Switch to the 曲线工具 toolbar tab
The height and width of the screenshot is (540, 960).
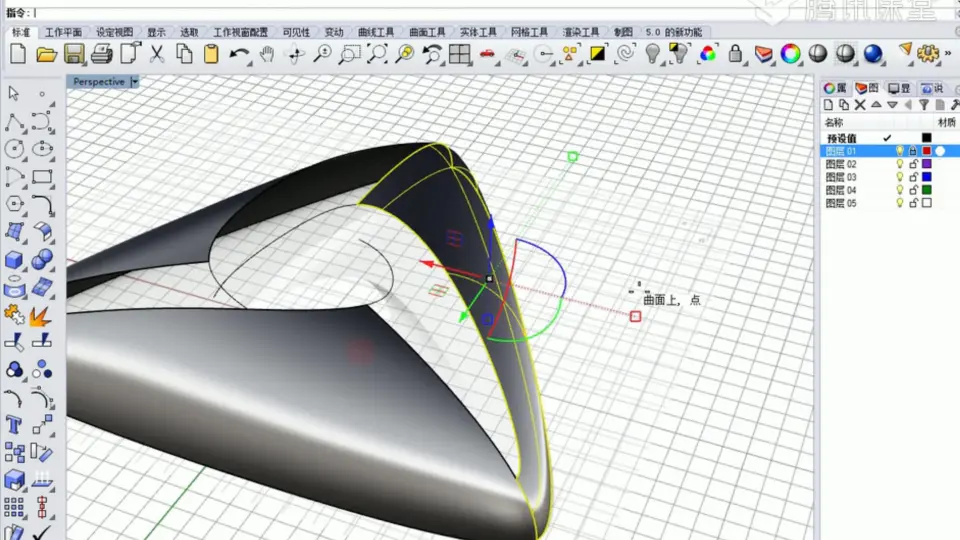376,32
